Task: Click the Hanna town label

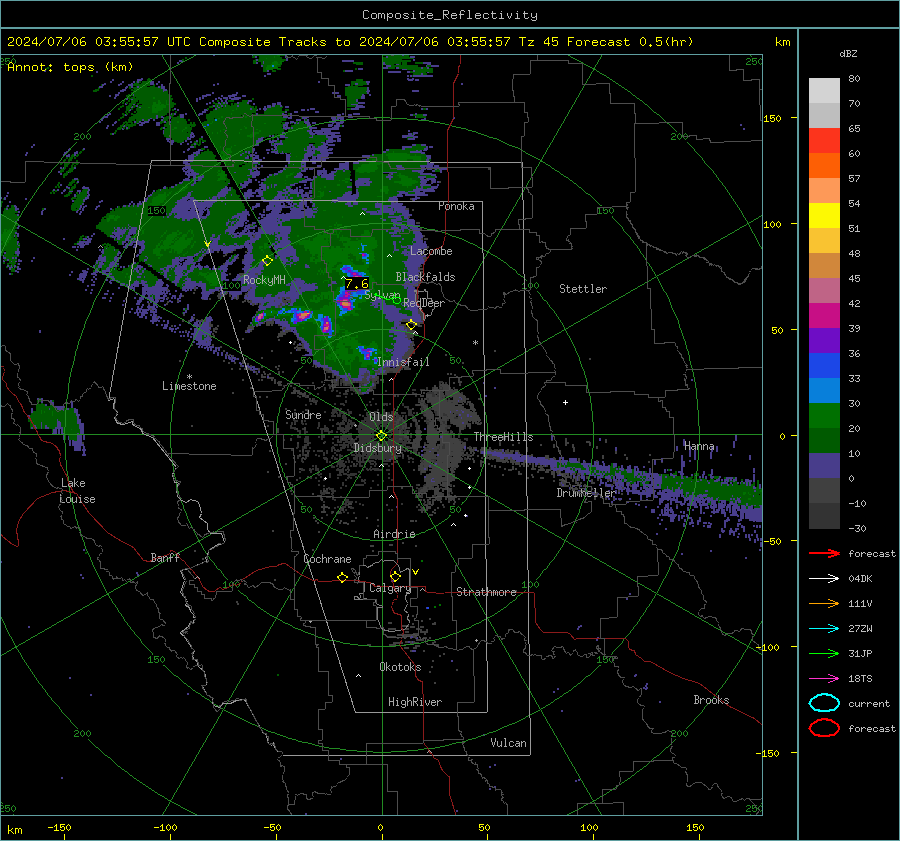Action: [x=699, y=446]
